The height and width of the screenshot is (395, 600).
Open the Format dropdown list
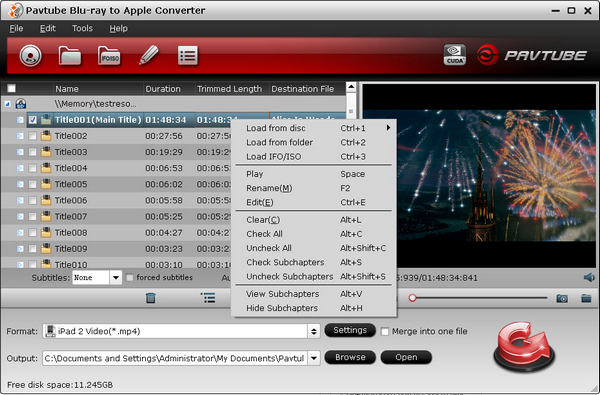314,331
